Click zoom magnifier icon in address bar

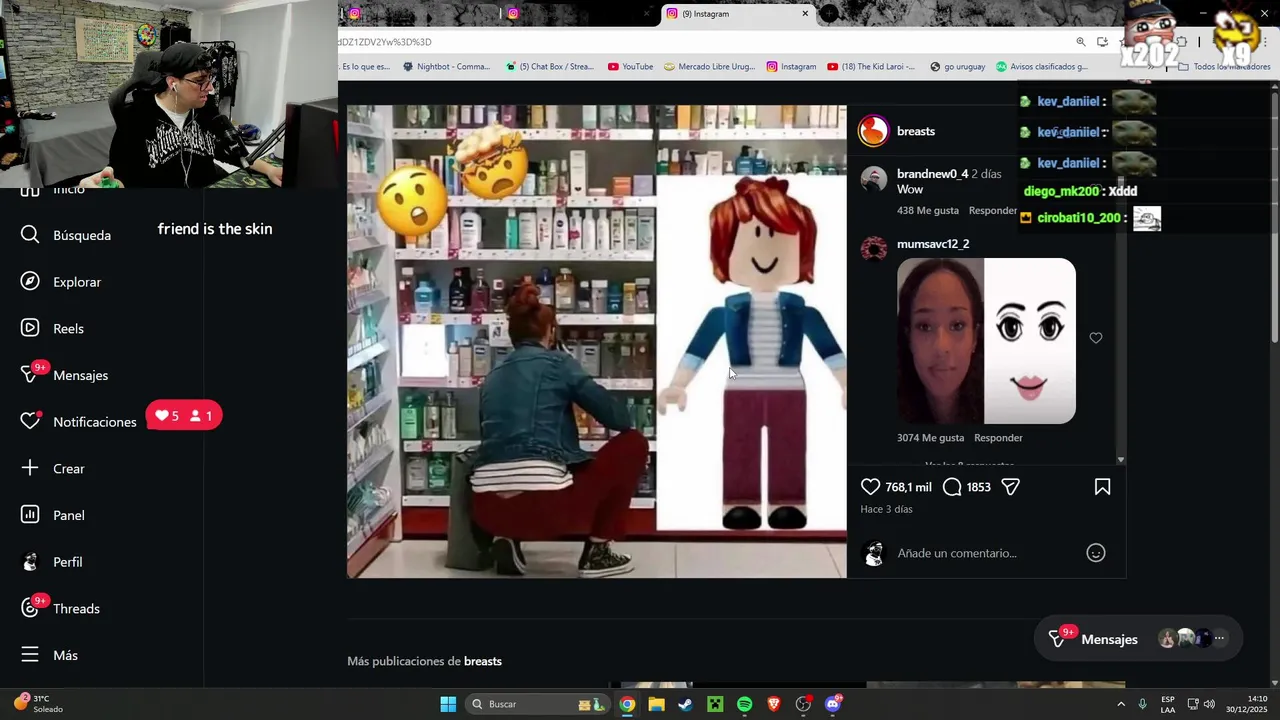[1081, 42]
